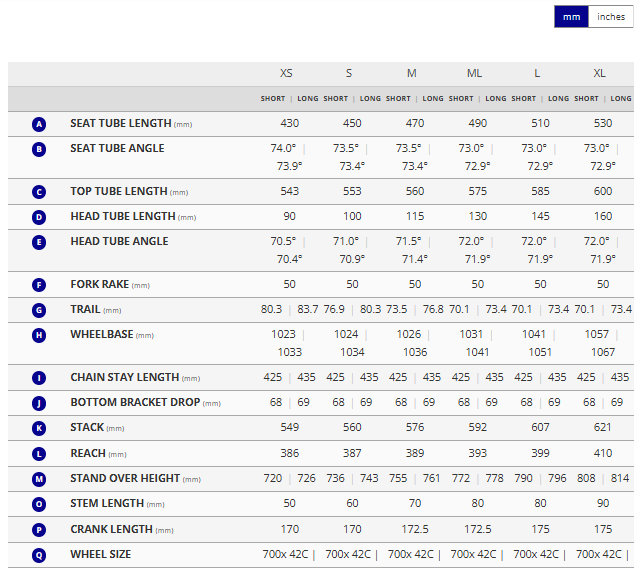
Task: Click the XS size column header
Action: pyautogui.click(x=286, y=74)
